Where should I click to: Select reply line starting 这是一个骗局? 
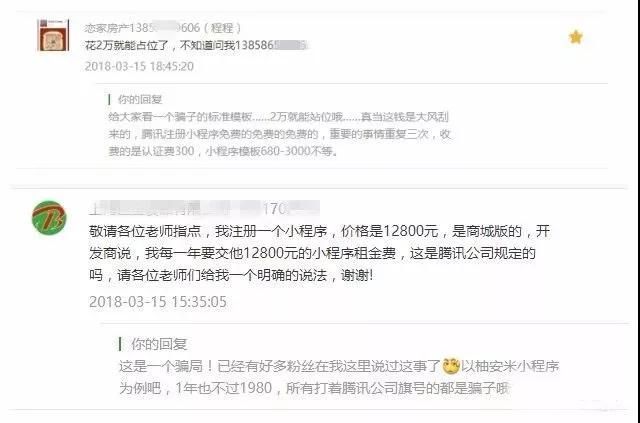(339, 366)
